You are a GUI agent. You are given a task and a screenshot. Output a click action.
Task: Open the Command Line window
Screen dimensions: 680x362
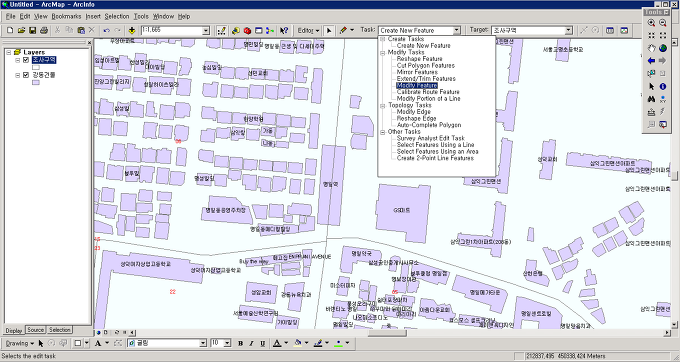258,30
